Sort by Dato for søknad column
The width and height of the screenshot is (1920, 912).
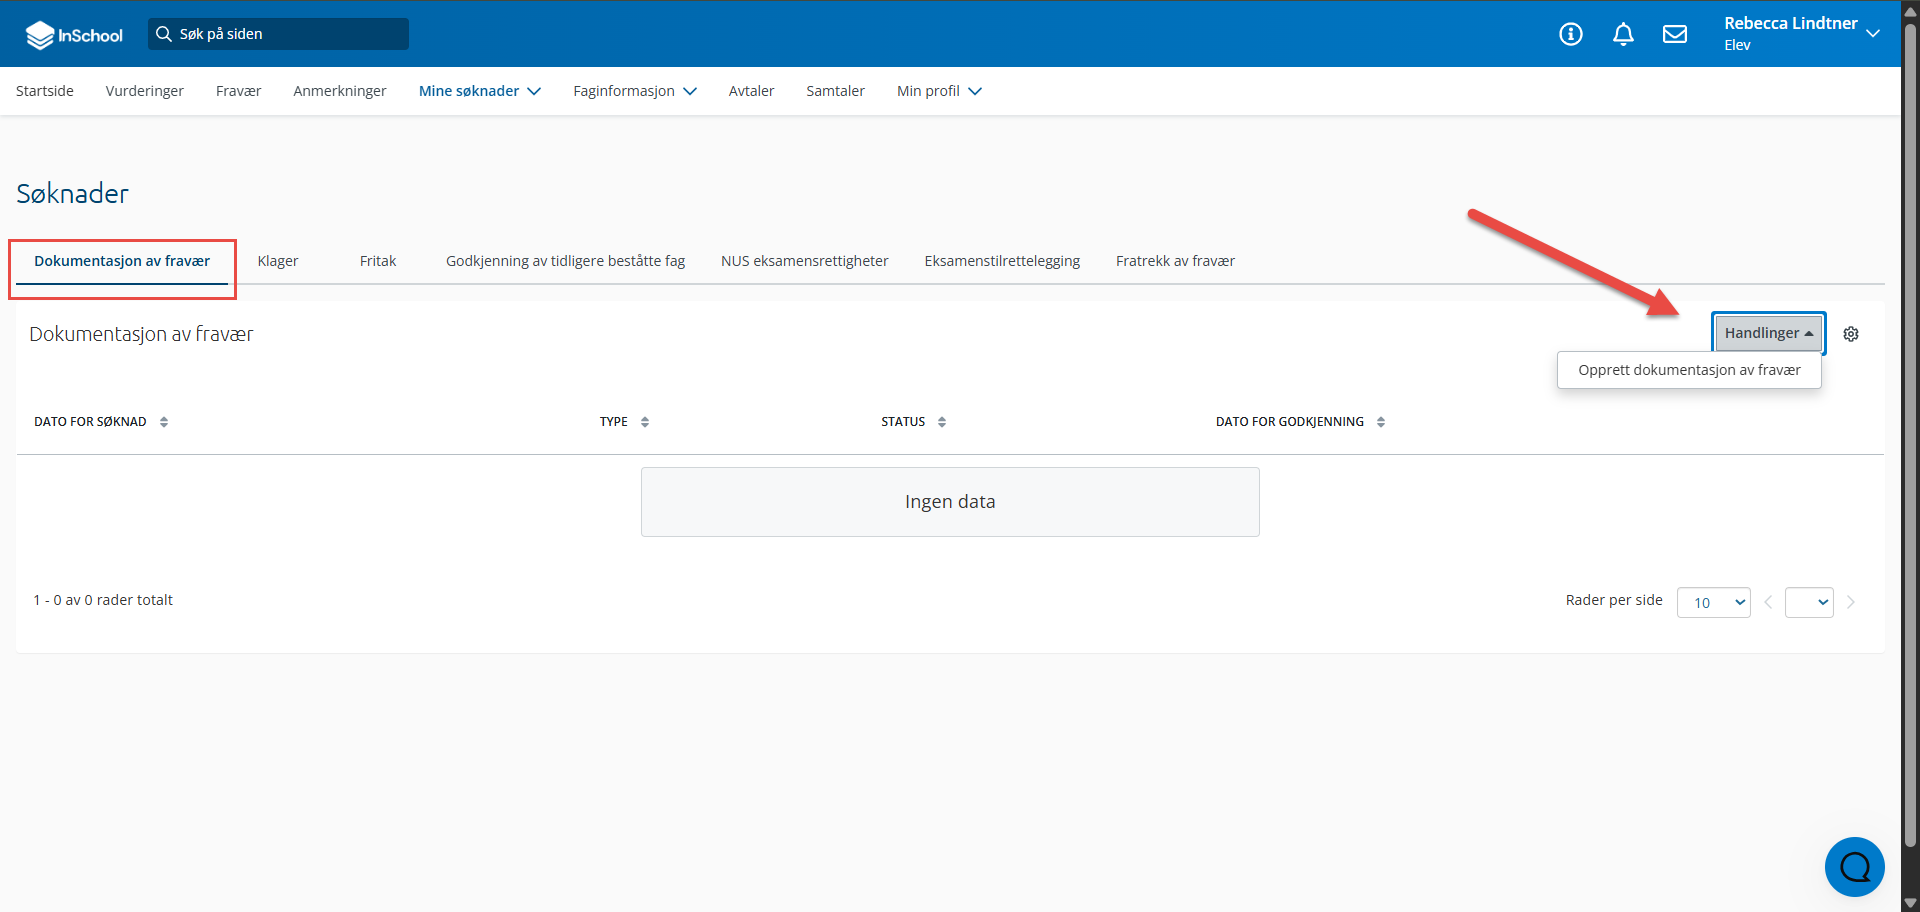coord(164,422)
